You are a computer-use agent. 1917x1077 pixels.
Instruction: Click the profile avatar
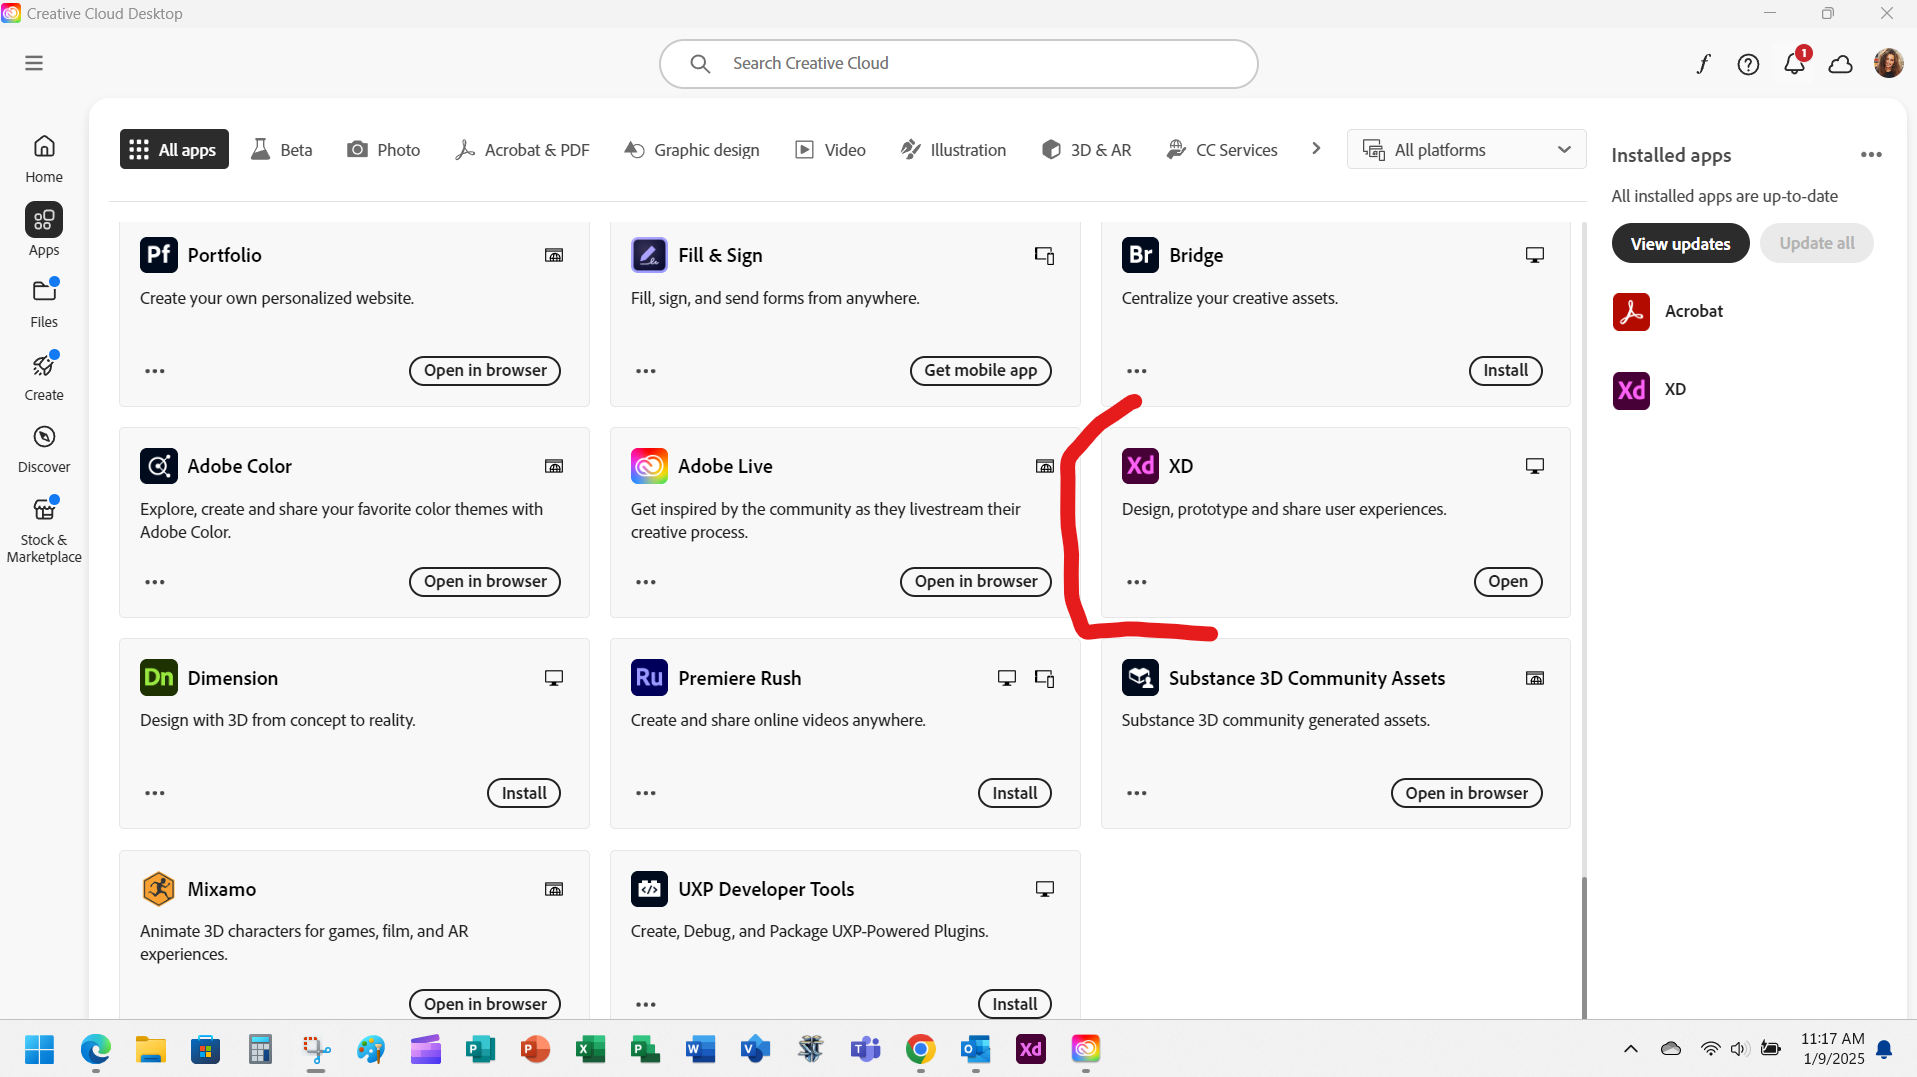coord(1888,62)
